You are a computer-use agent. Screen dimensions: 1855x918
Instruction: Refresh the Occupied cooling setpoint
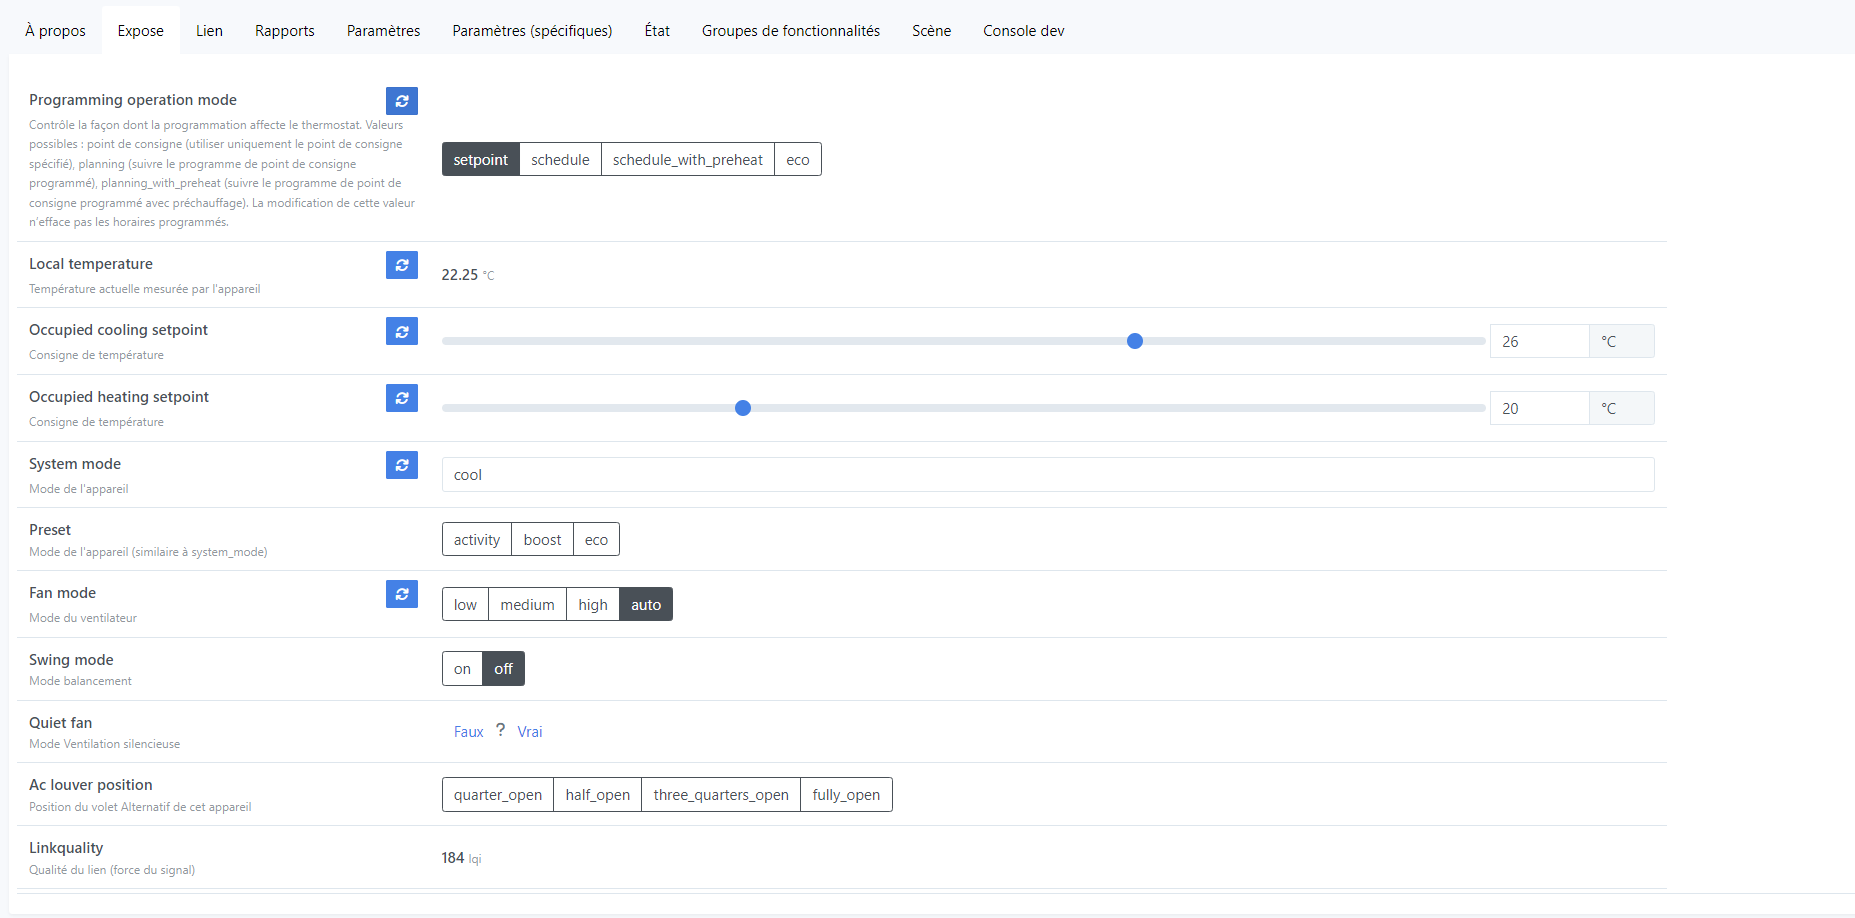pos(401,331)
